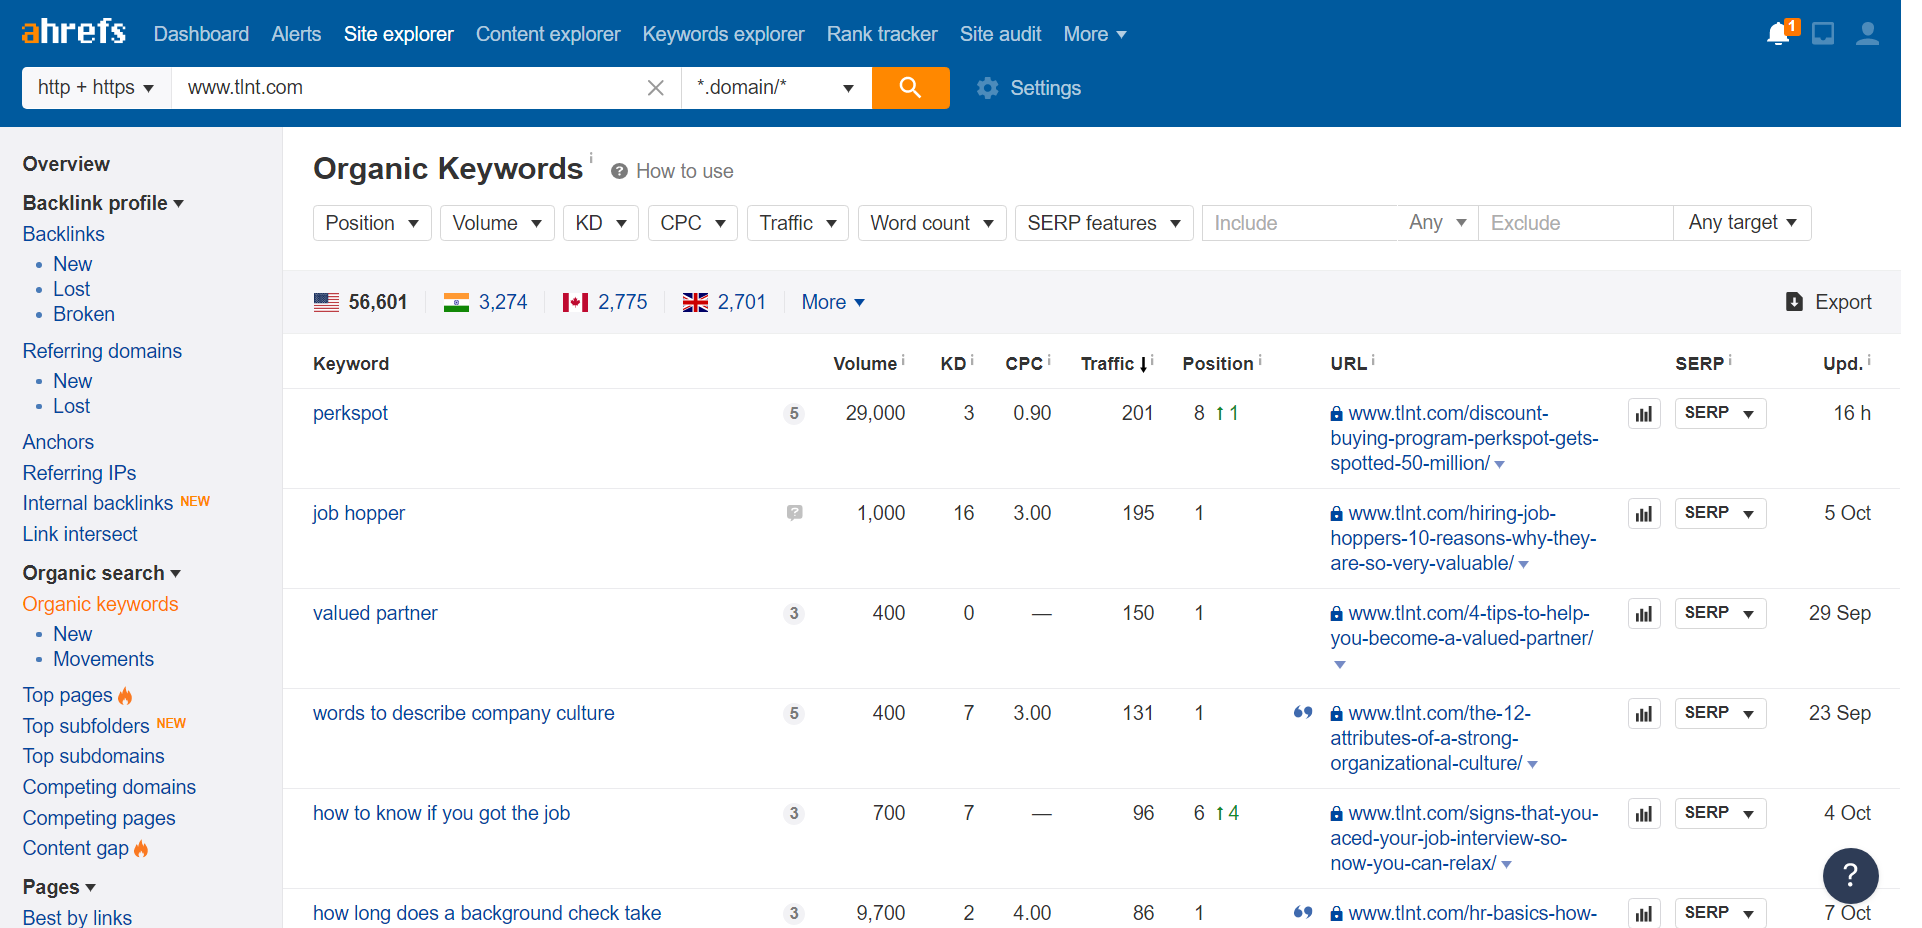Select the Canada flag 2,775
The image size is (1922, 928).
click(x=605, y=302)
